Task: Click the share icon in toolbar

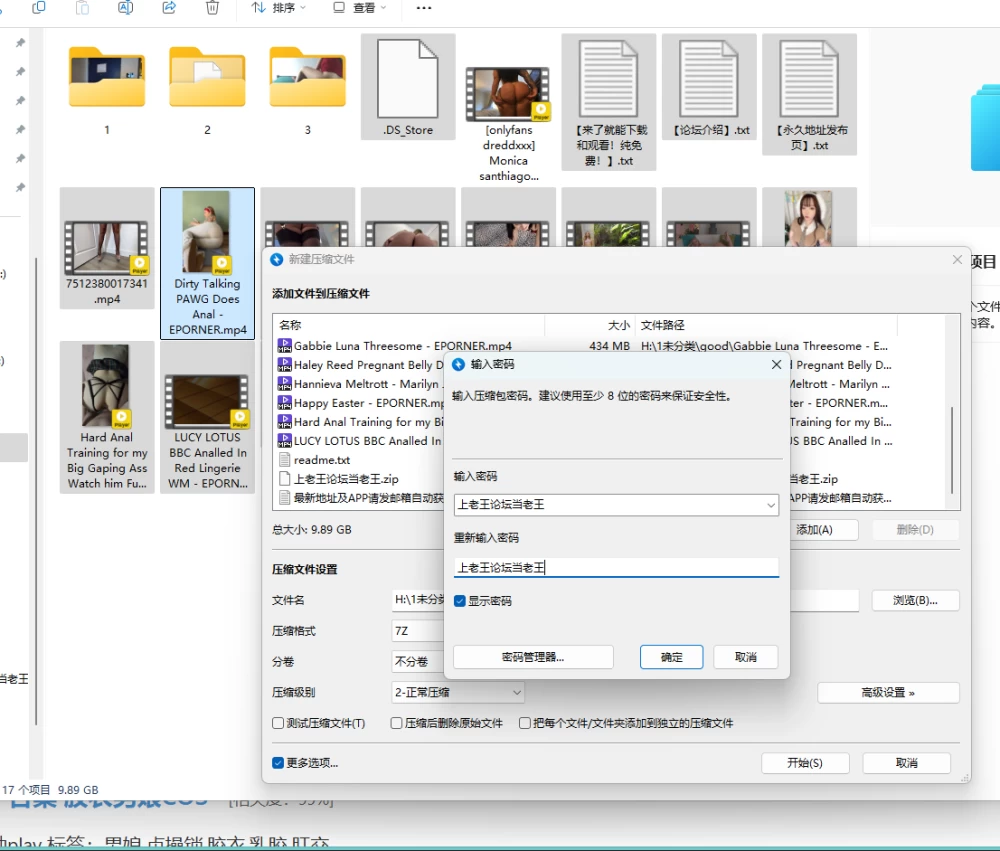Action: click(x=169, y=8)
